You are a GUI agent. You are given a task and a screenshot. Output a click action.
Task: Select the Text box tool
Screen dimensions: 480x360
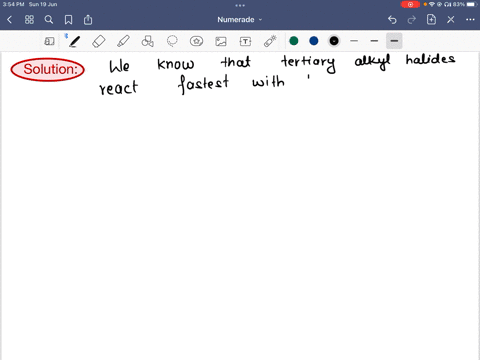pos(245,41)
